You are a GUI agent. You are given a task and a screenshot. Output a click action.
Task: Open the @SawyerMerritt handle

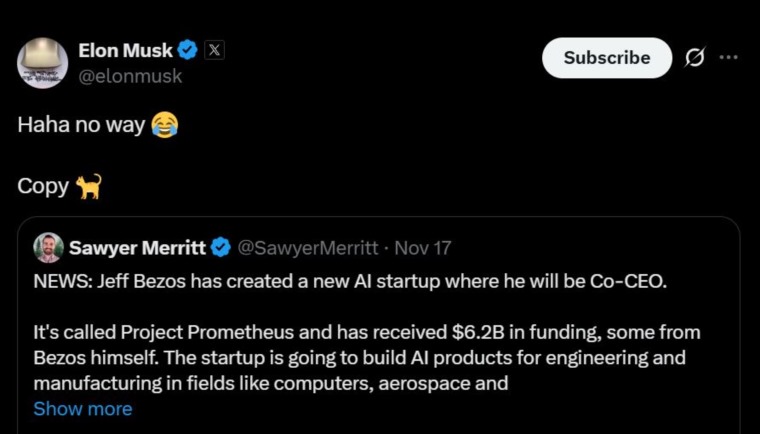click(307, 248)
